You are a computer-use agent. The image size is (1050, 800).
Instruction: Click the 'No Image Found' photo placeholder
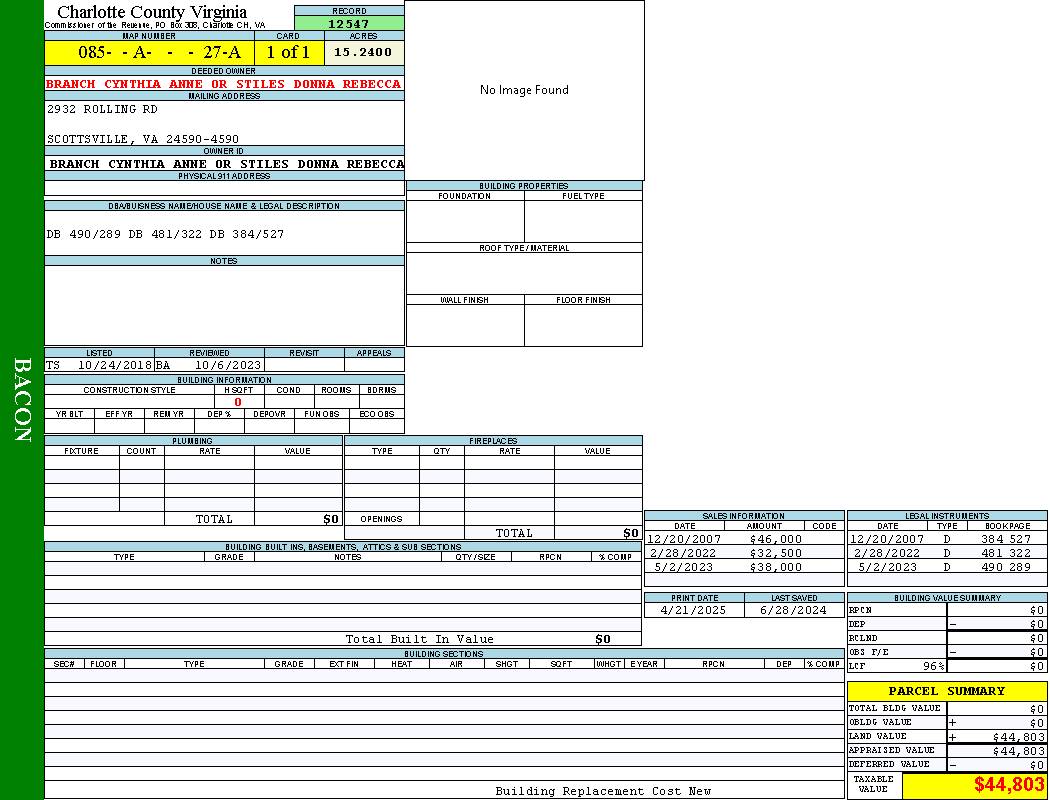tap(524, 90)
